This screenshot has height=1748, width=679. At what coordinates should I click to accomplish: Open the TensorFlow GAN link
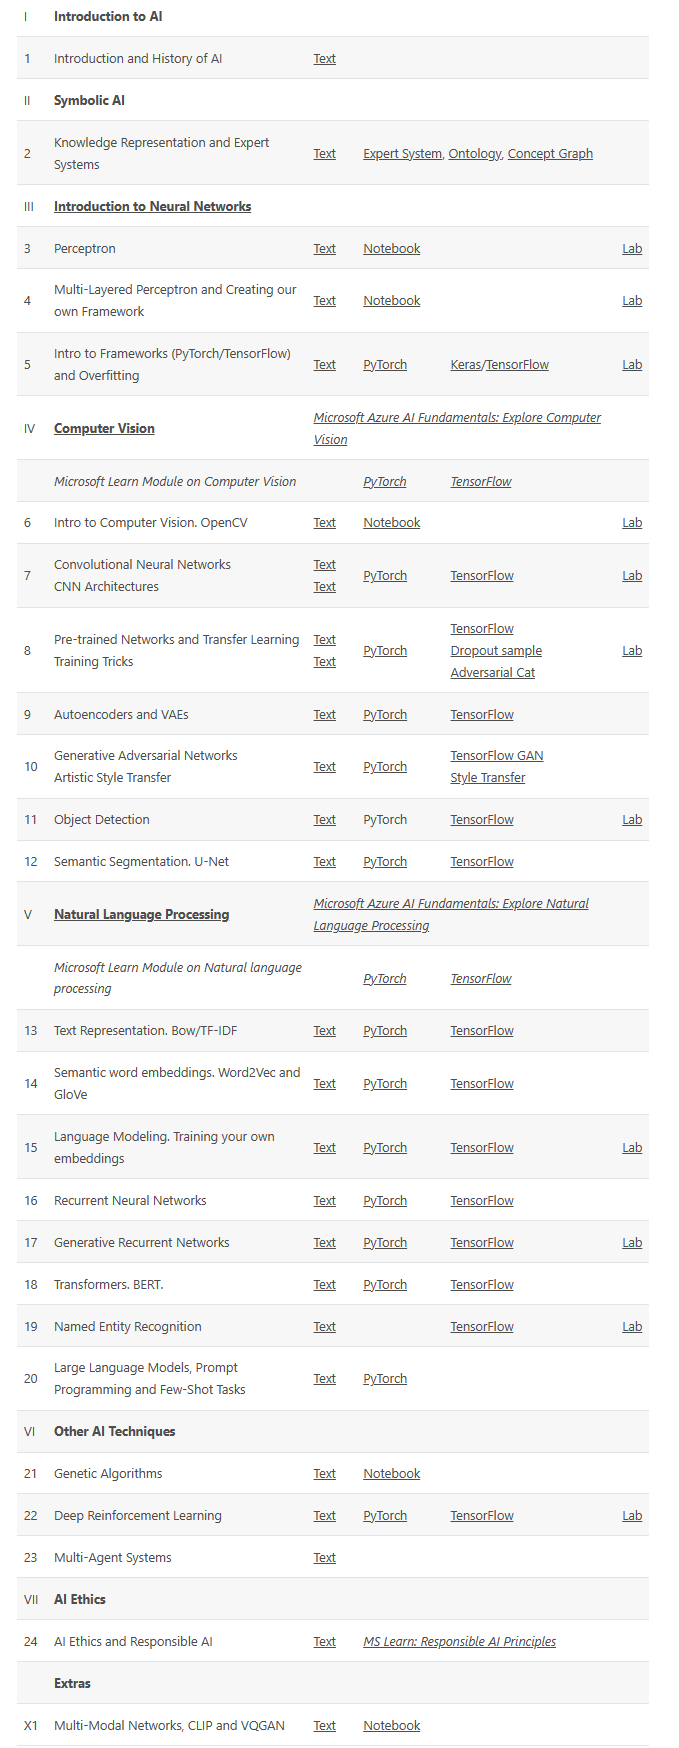(497, 756)
